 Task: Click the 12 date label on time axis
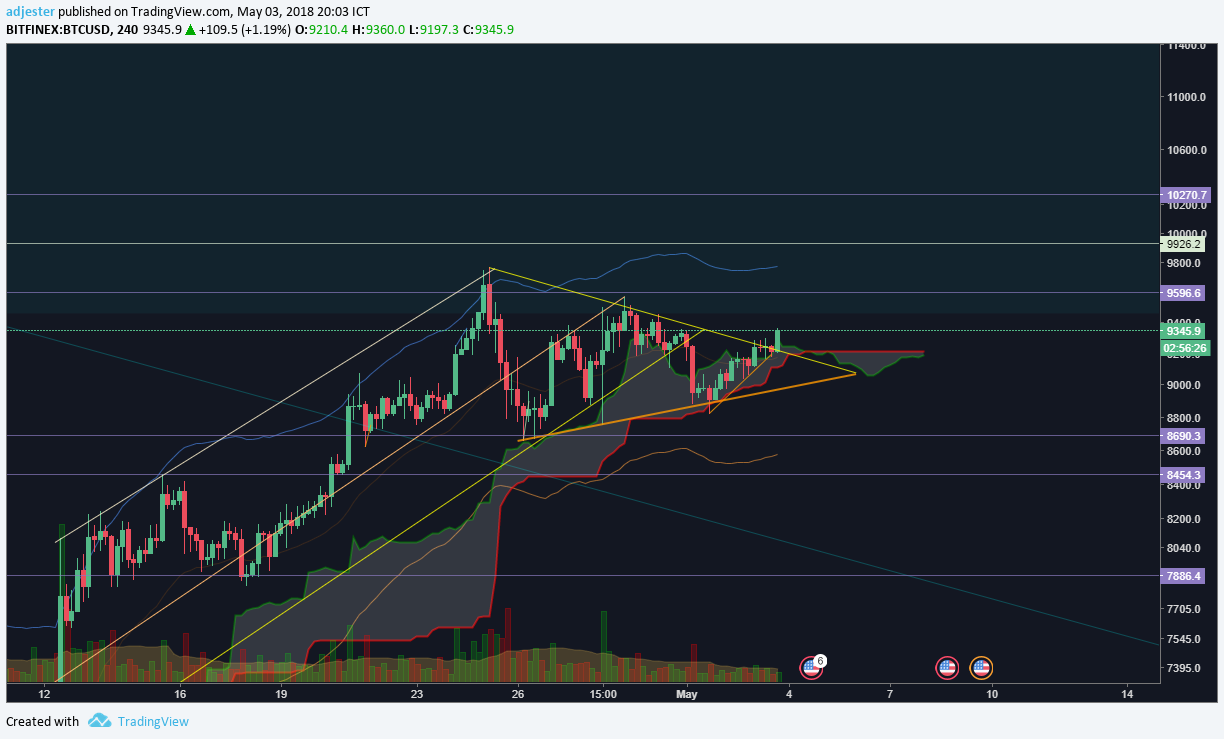44,693
